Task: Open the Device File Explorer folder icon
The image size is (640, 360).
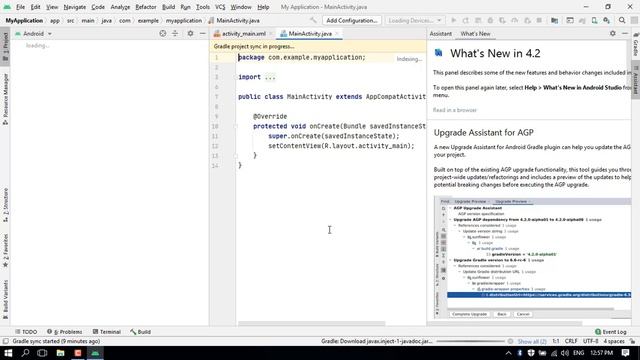Action: click(x=554, y=20)
